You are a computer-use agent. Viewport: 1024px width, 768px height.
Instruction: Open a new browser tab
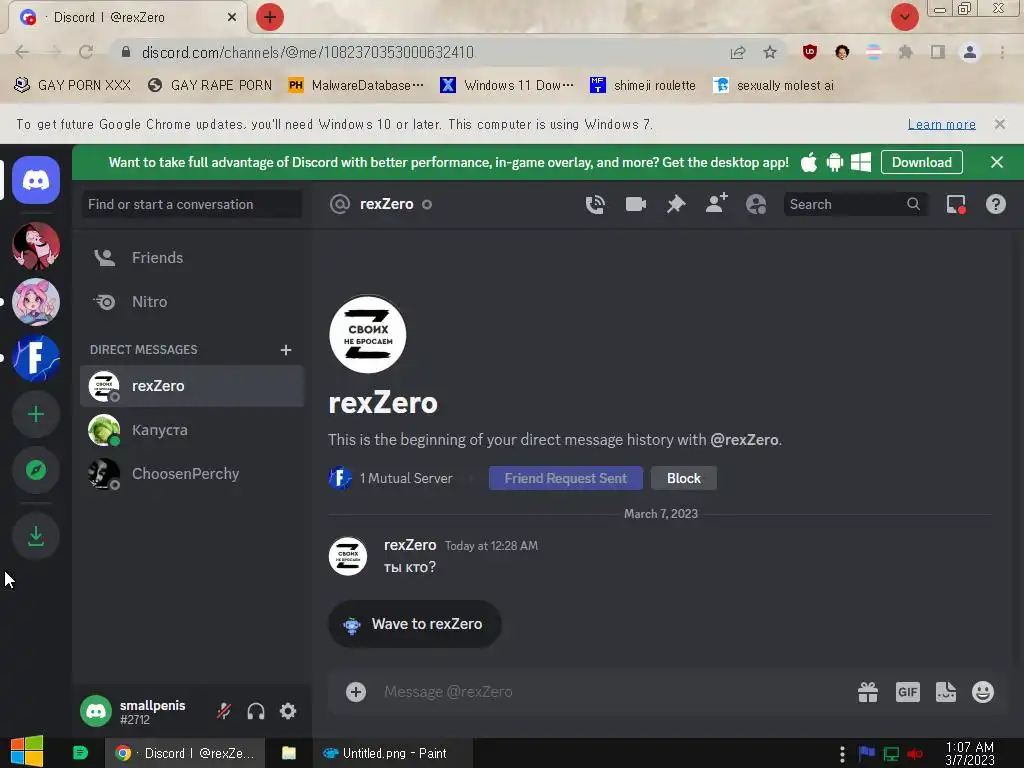[270, 17]
